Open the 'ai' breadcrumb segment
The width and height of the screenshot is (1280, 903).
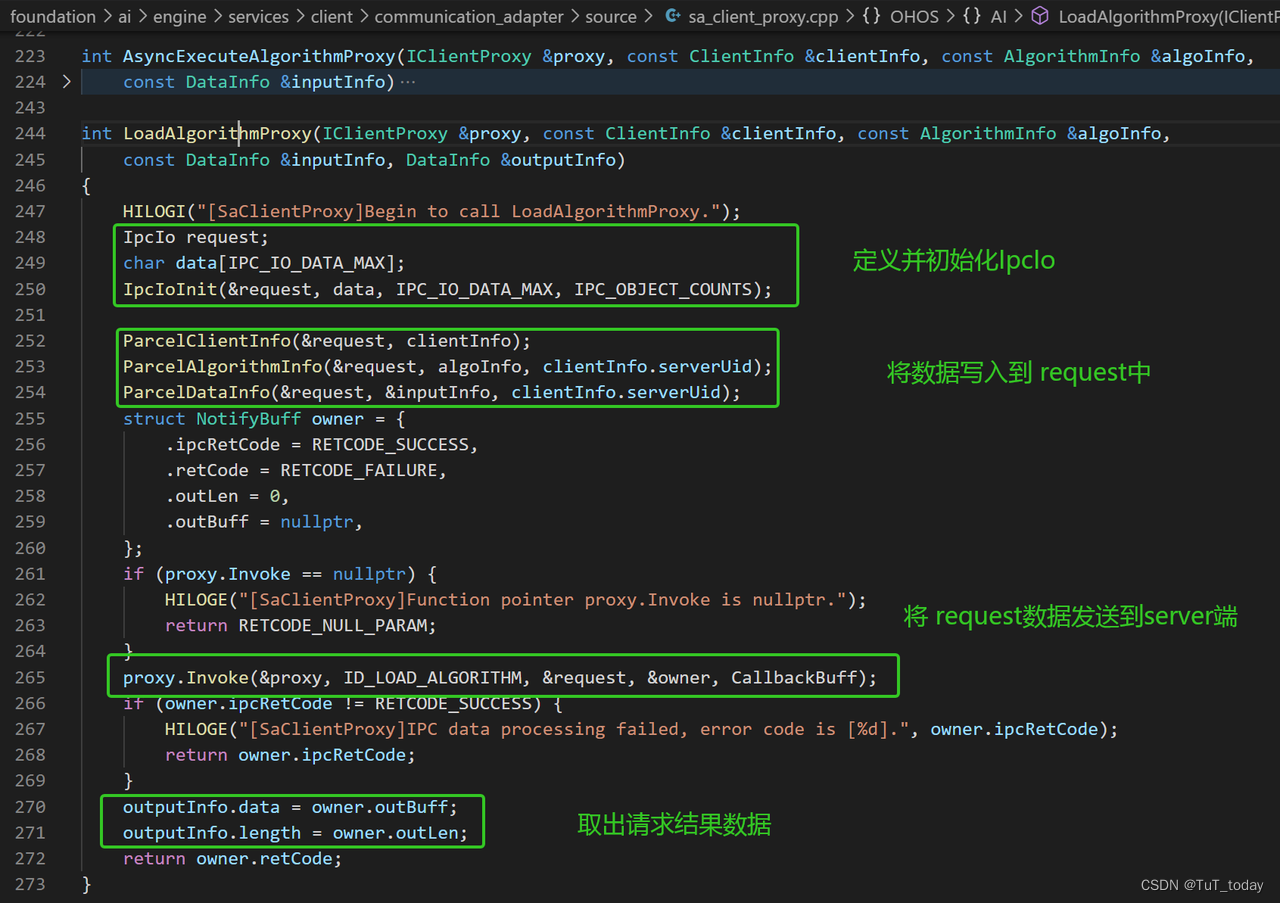click(x=124, y=16)
